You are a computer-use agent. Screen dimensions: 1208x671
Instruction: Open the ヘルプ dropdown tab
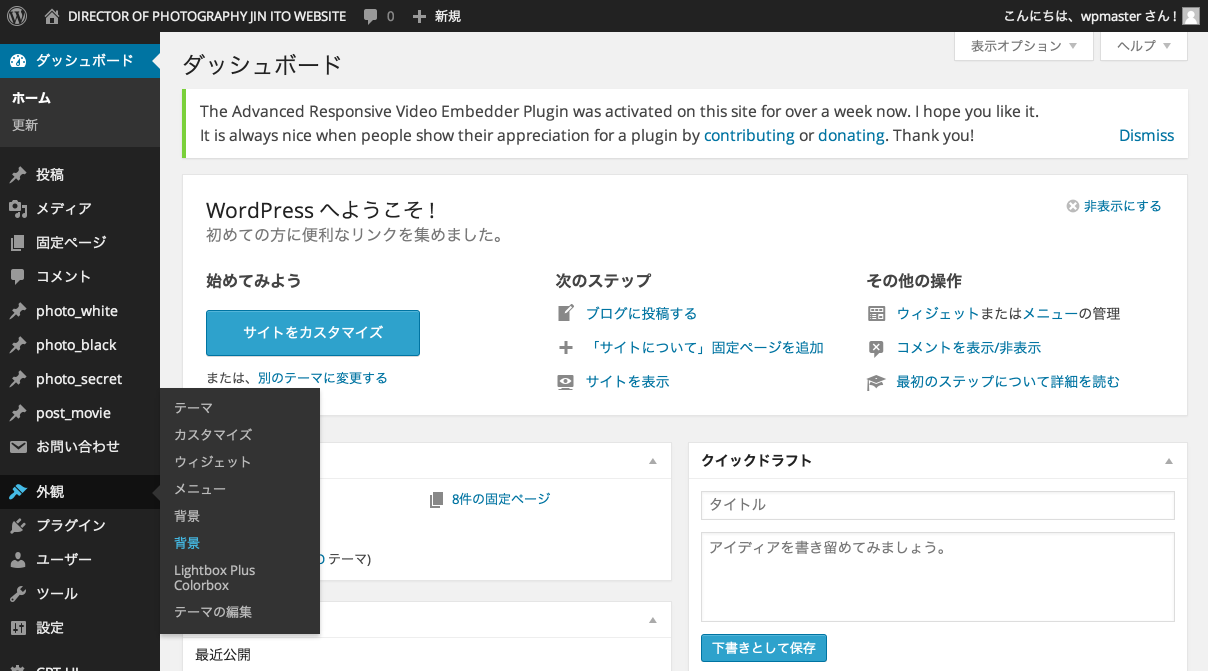coord(1144,46)
